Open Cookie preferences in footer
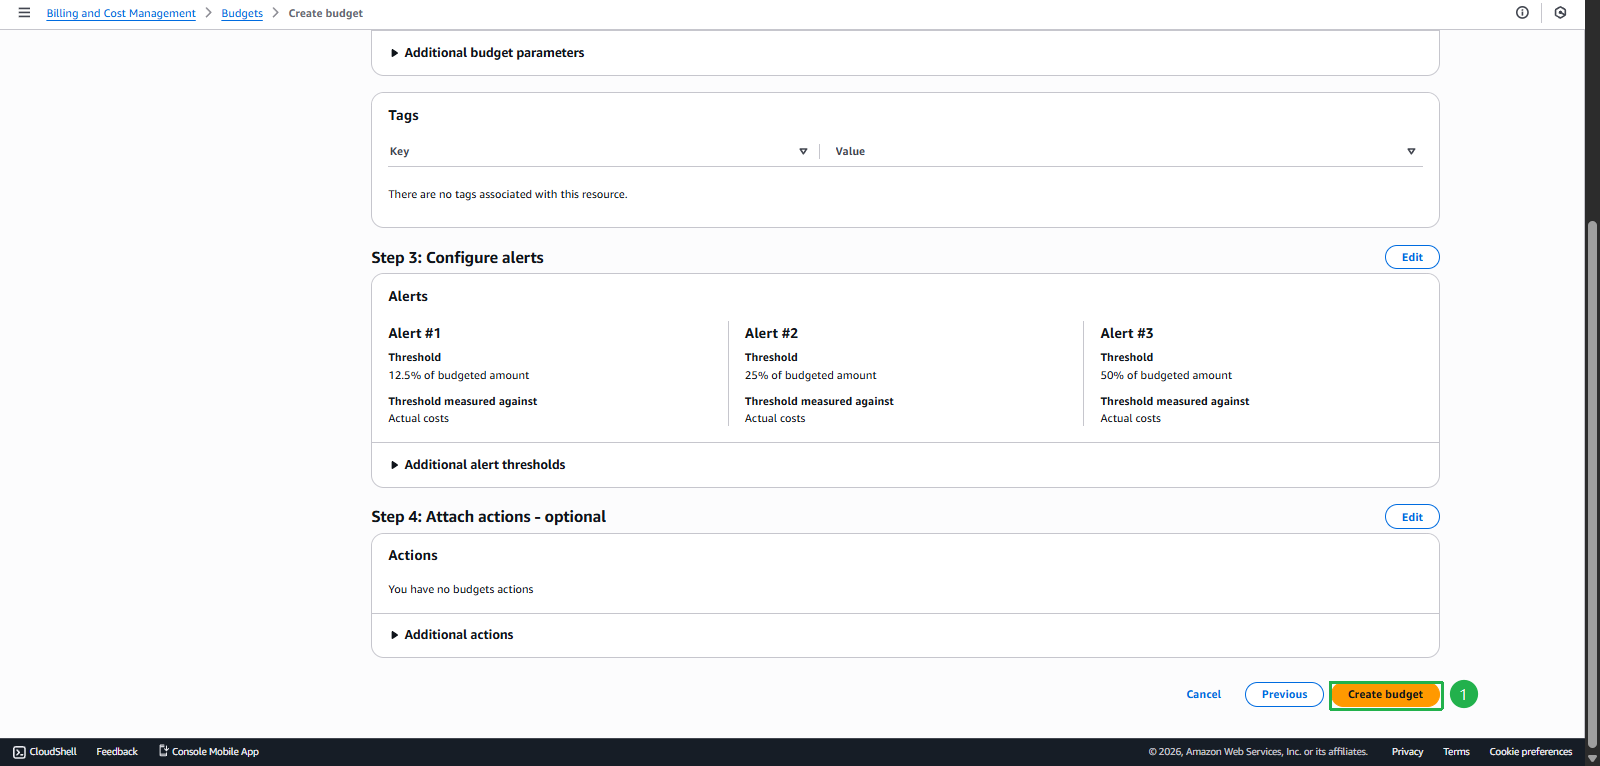This screenshot has height=766, width=1600. (x=1530, y=752)
